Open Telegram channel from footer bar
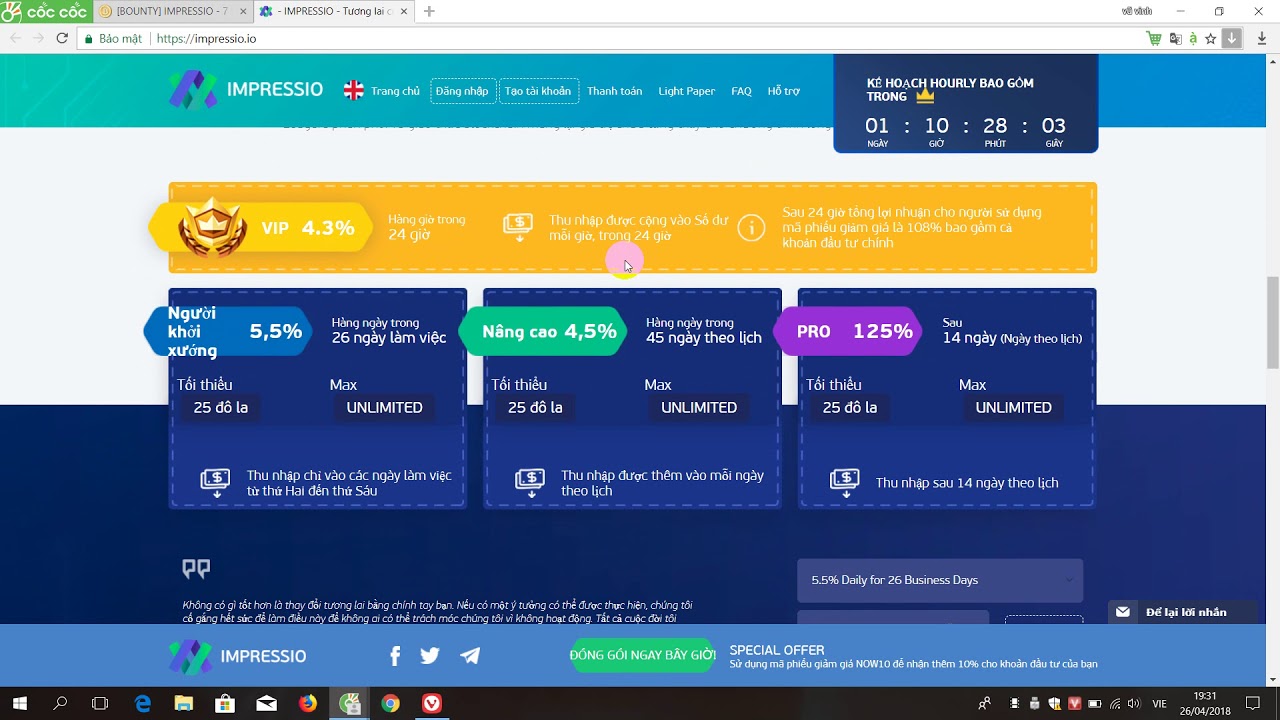Image resolution: width=1280 pixels, height=720 pixels. [470, 656]
